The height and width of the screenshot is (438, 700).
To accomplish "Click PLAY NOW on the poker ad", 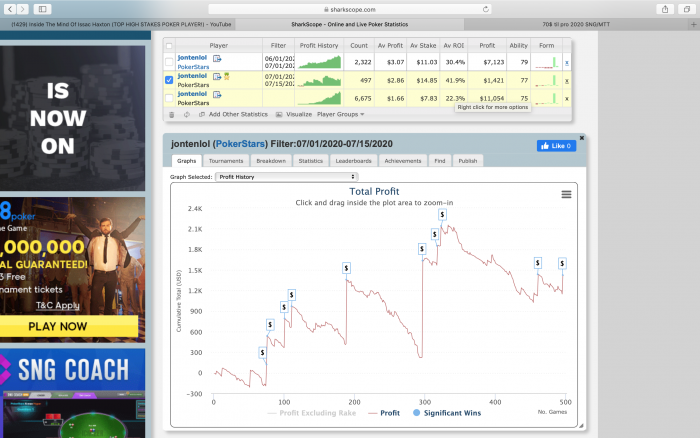I will click(69, 326).
